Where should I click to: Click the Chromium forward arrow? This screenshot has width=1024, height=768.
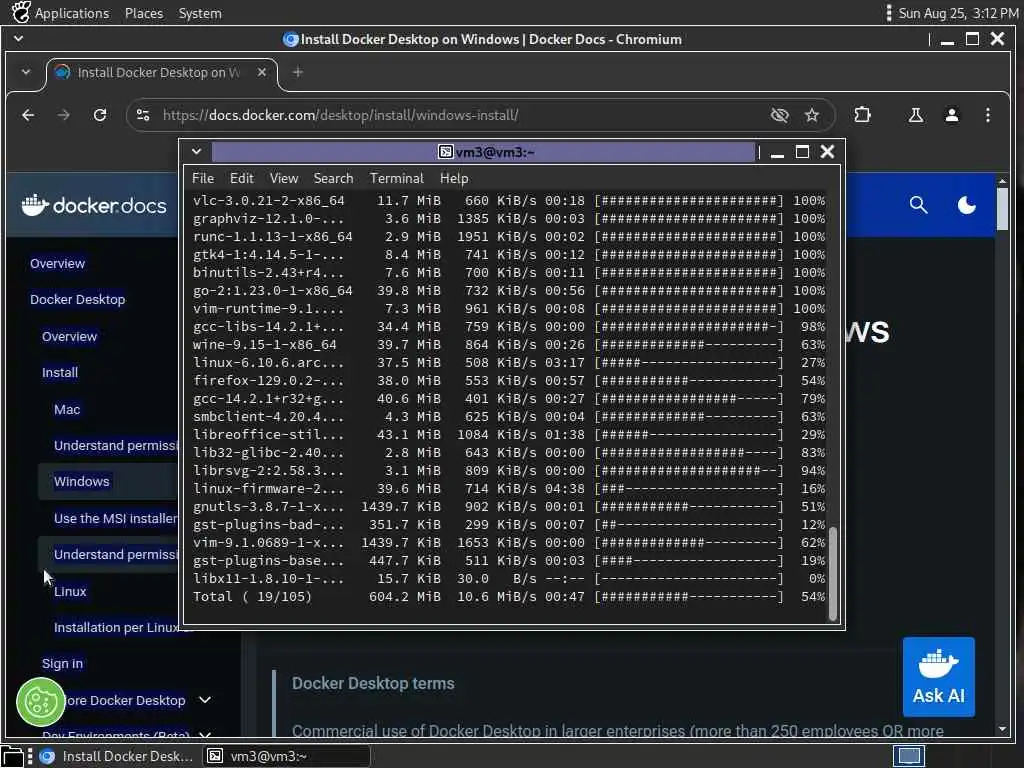coord(63,115)
